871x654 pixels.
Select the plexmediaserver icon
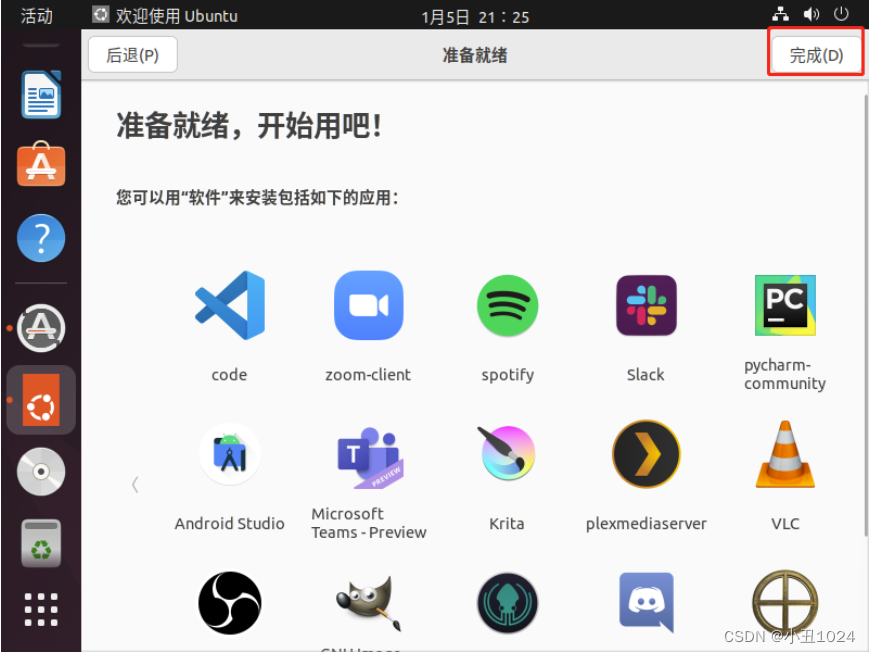coord(646,454)
